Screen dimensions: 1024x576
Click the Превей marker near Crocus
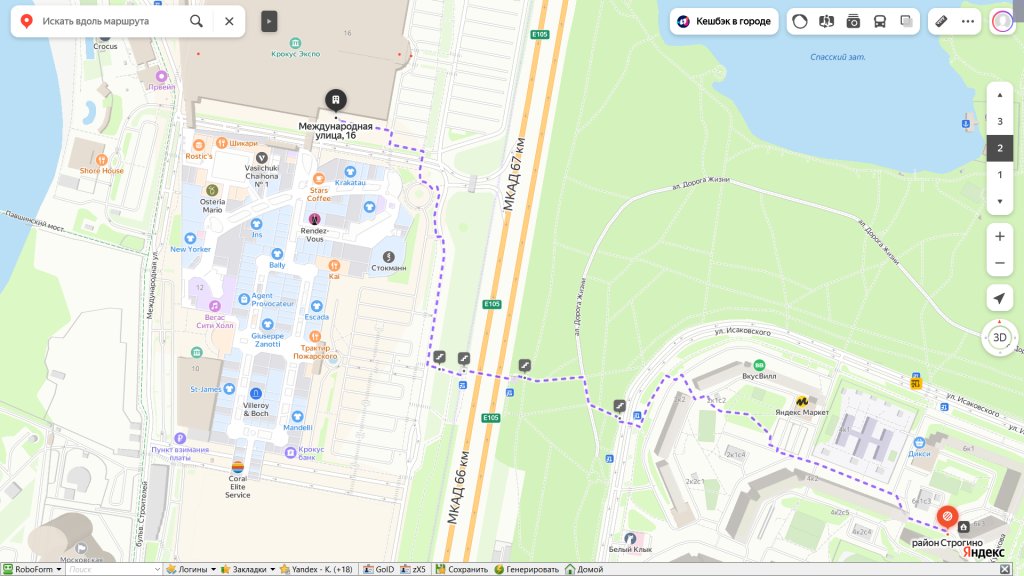[x=161, y=76]
